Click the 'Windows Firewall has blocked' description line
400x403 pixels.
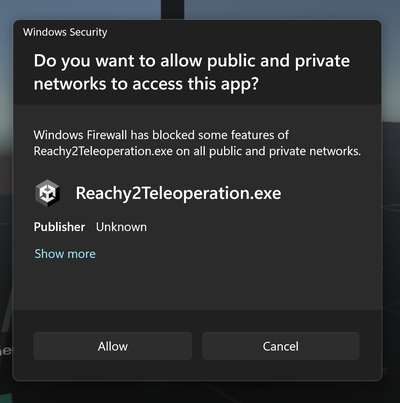click(x=161, y=135)
